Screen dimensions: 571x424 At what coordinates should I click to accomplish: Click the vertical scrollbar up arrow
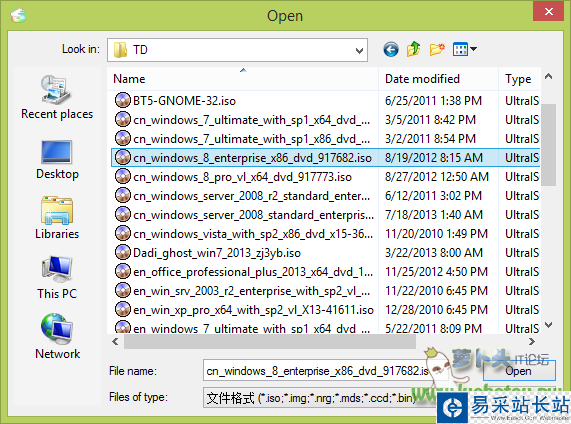548,76
